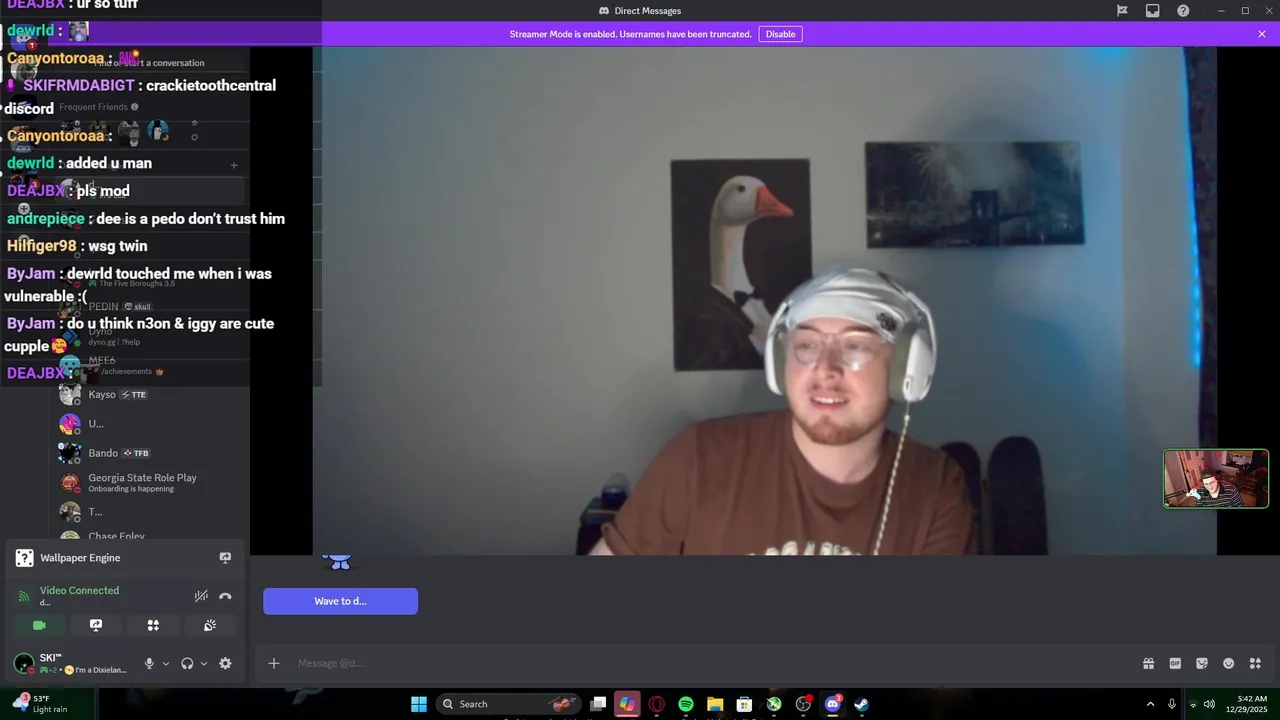The width and height of the screenshot is (1280, 720).
Task: Click Video Connected status text
Action: click(79, 590)
